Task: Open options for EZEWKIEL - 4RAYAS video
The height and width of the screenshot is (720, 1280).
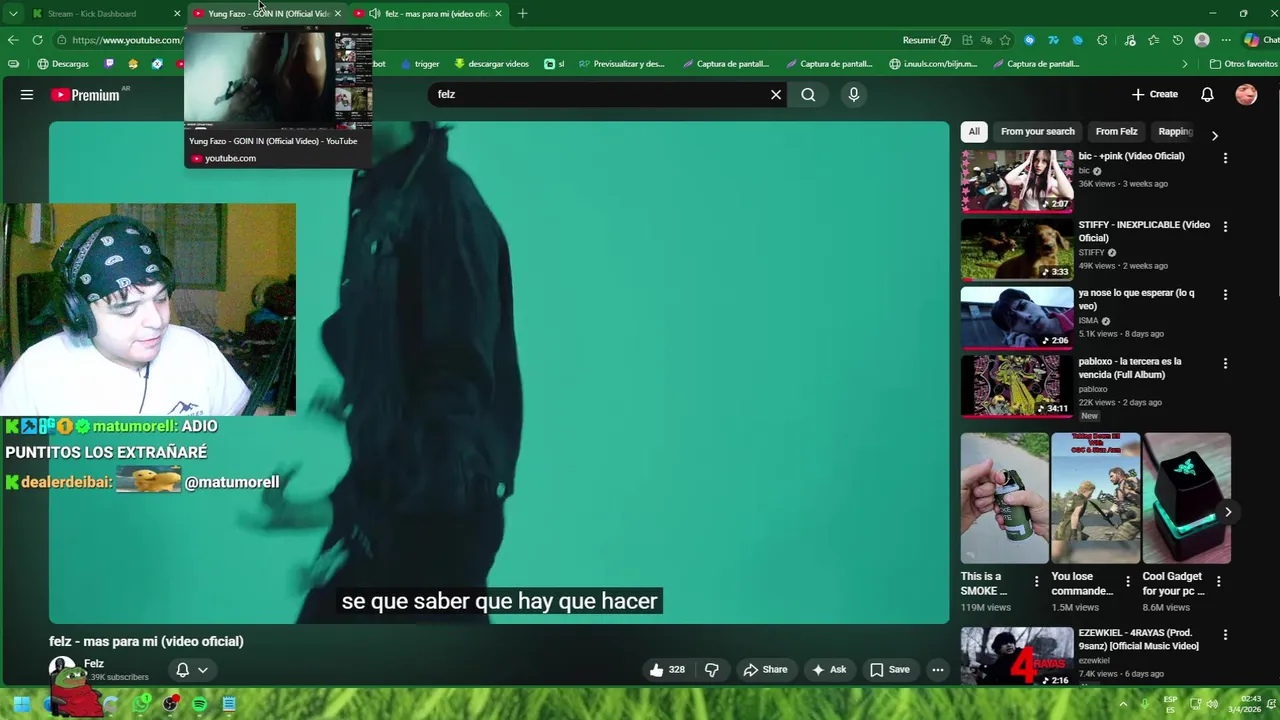Action: pos(1225,635)
